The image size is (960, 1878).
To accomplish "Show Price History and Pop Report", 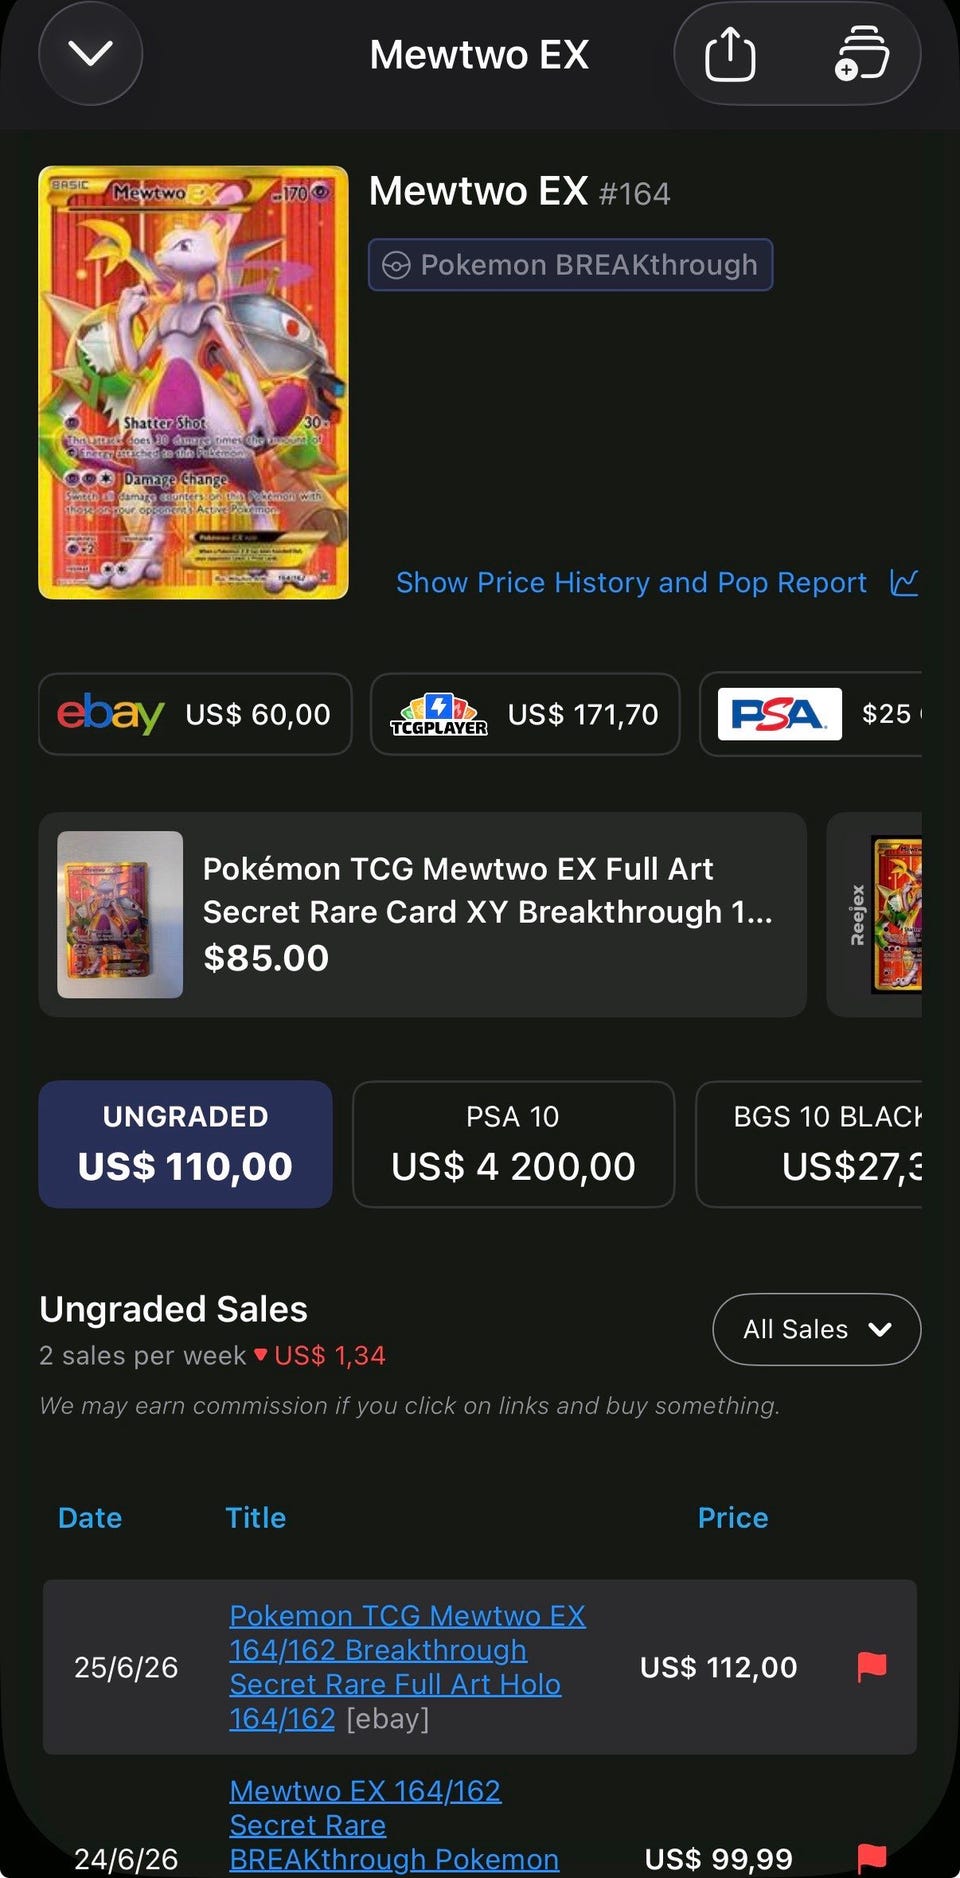I will point(631,582).
